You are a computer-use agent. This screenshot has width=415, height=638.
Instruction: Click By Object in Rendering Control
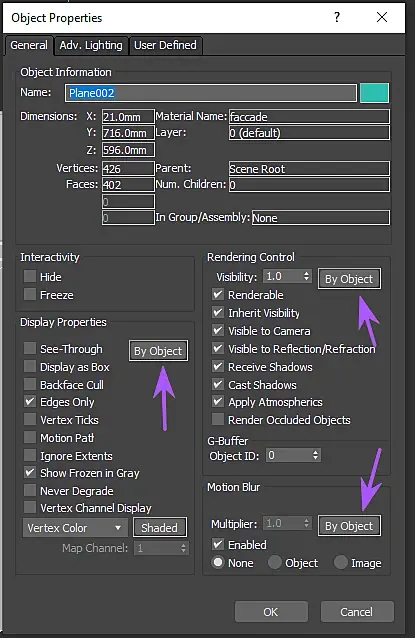click(349, 279)
